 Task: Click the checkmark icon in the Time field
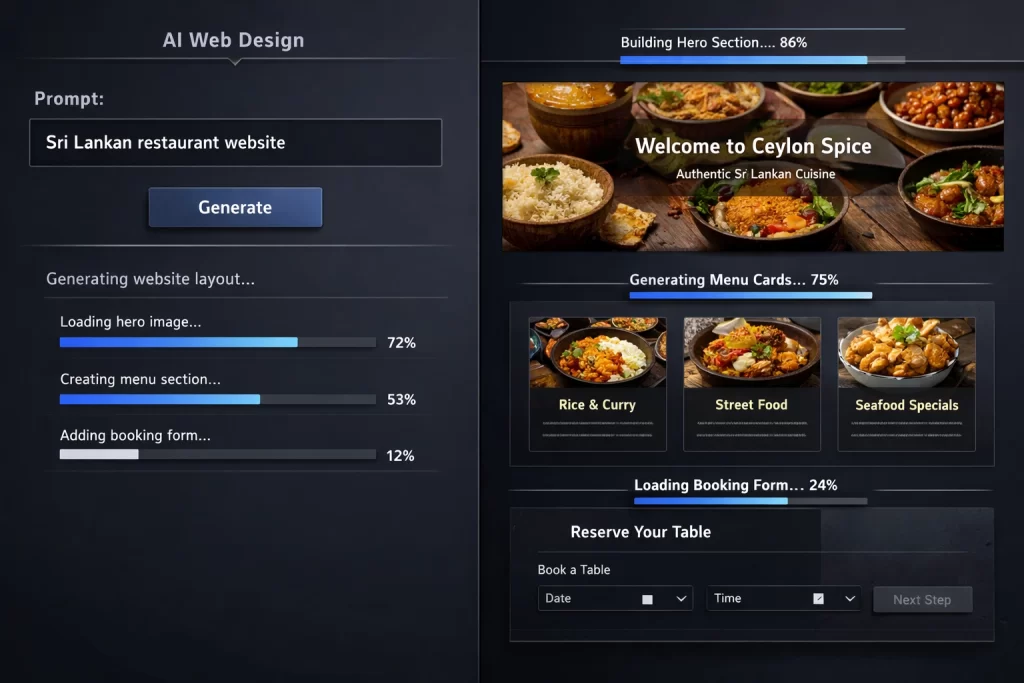[x=818, y=599]
